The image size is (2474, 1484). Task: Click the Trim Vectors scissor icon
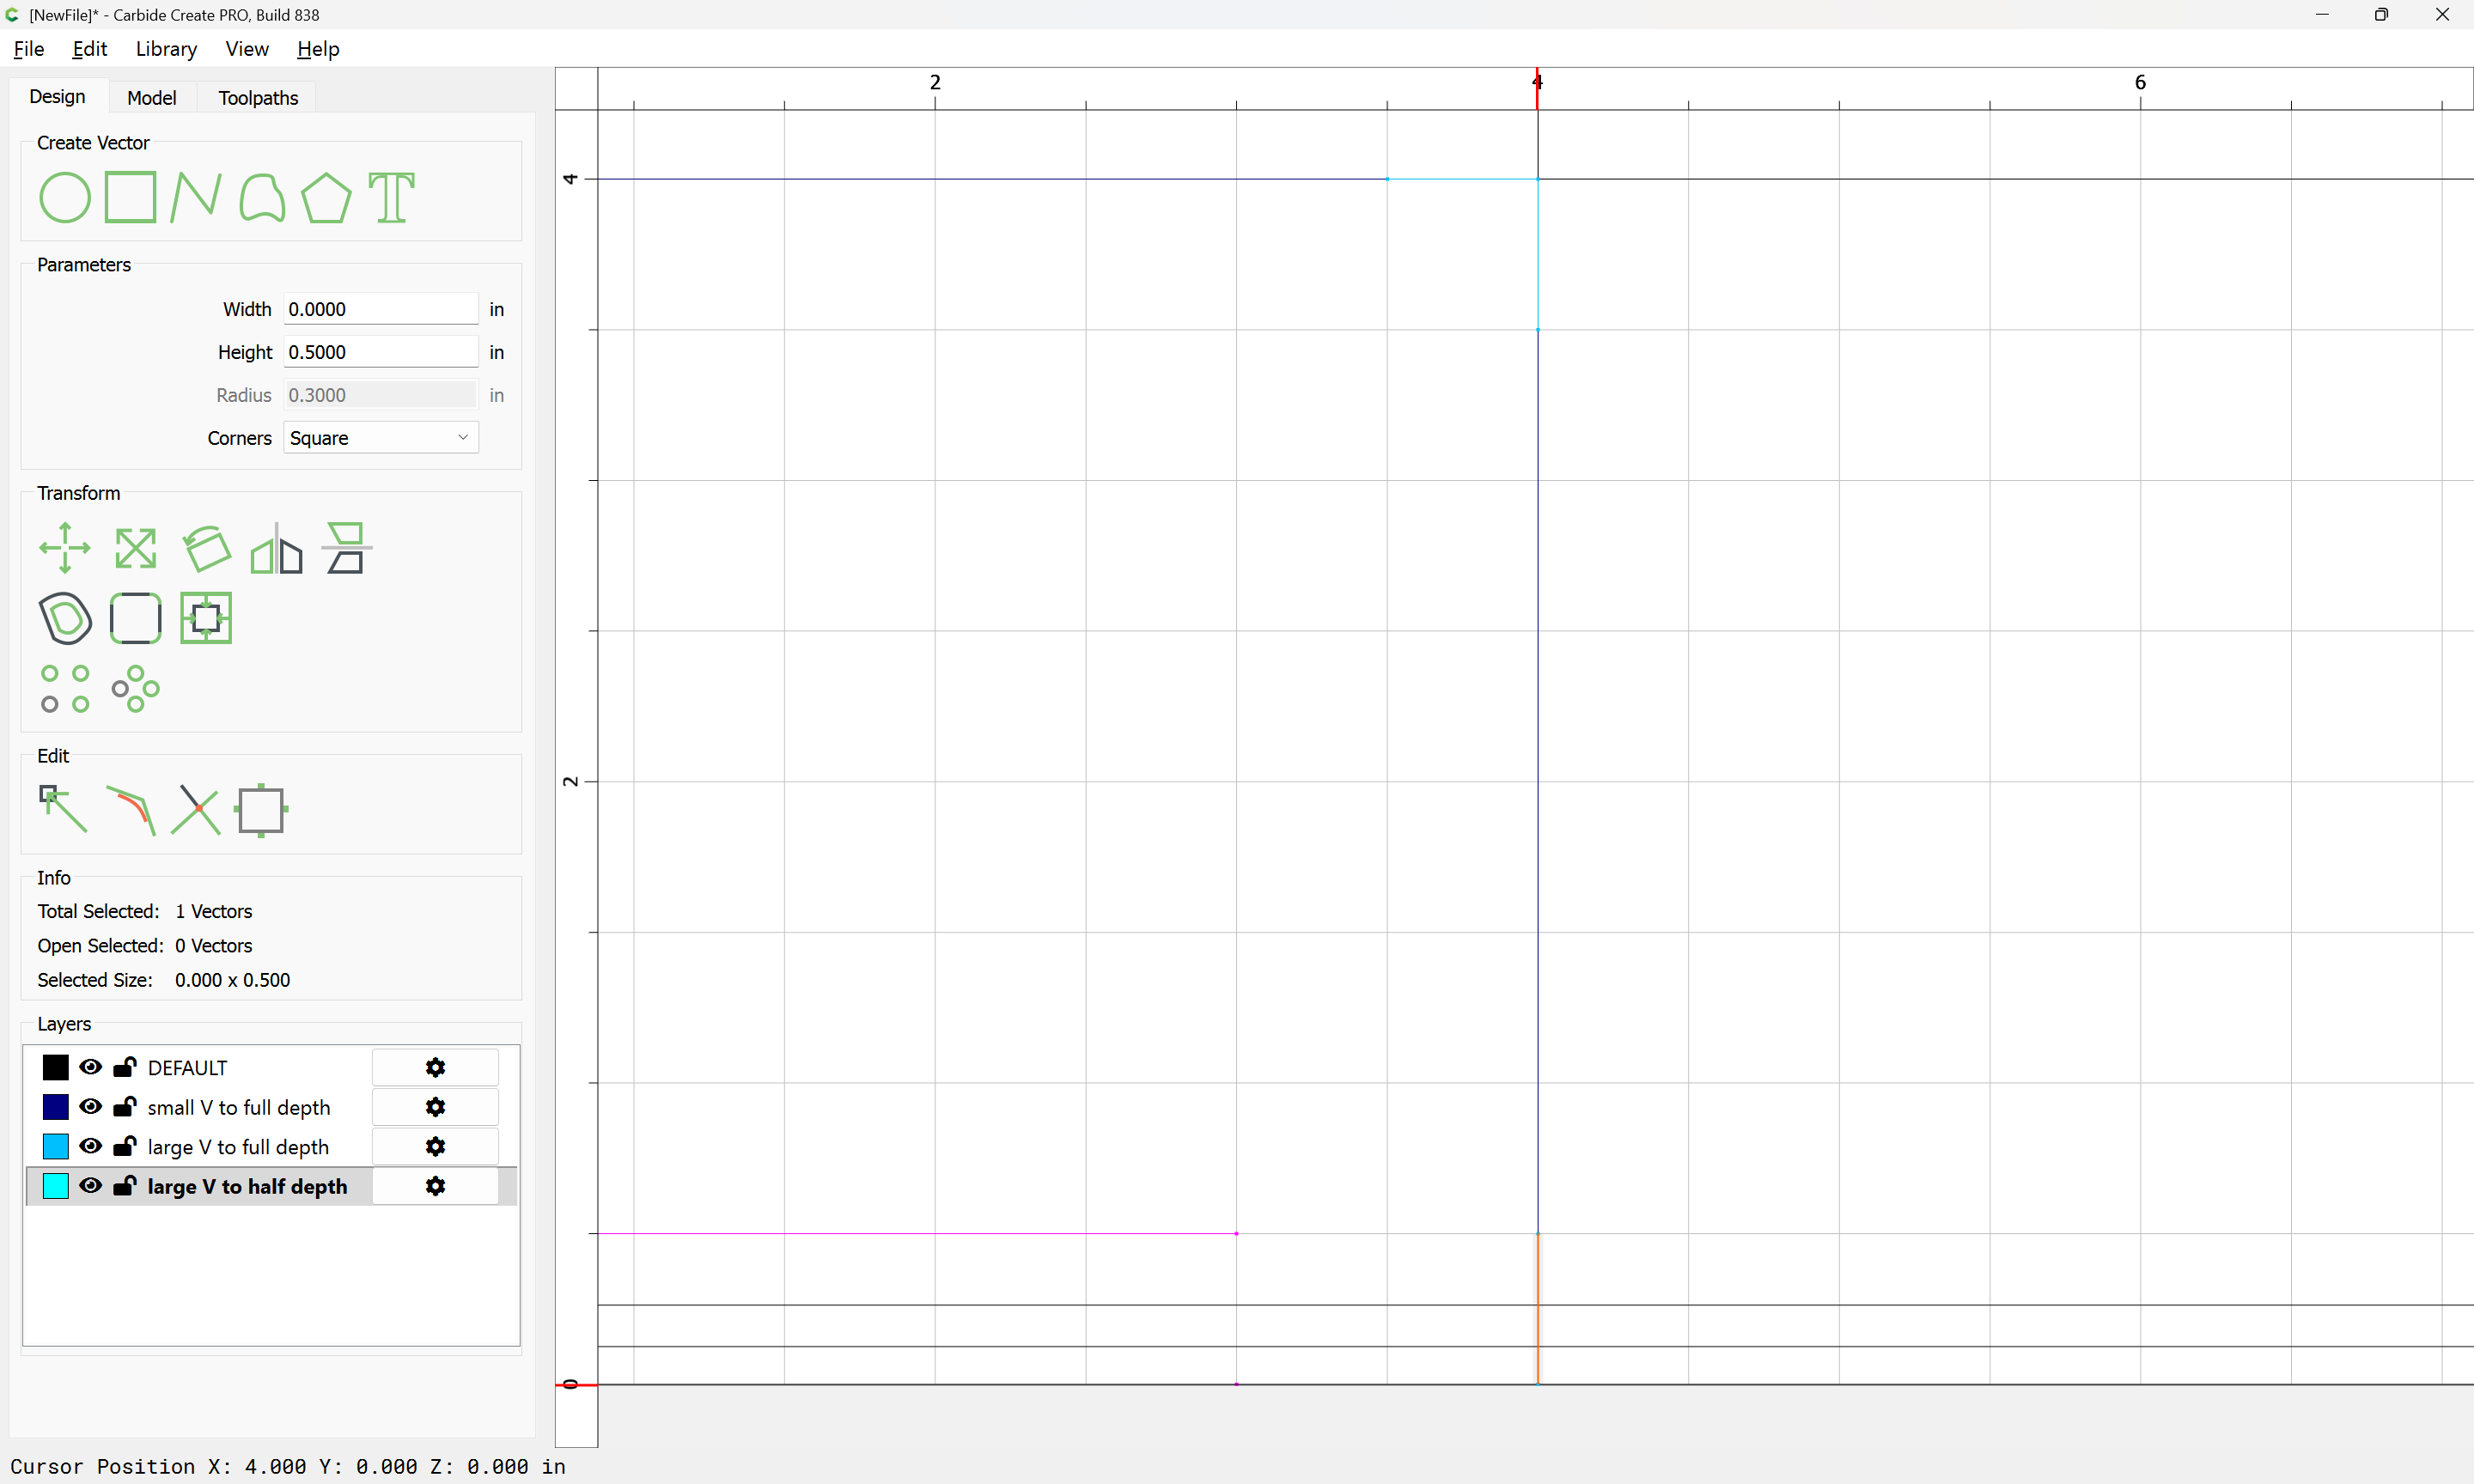tap(196, 809)
